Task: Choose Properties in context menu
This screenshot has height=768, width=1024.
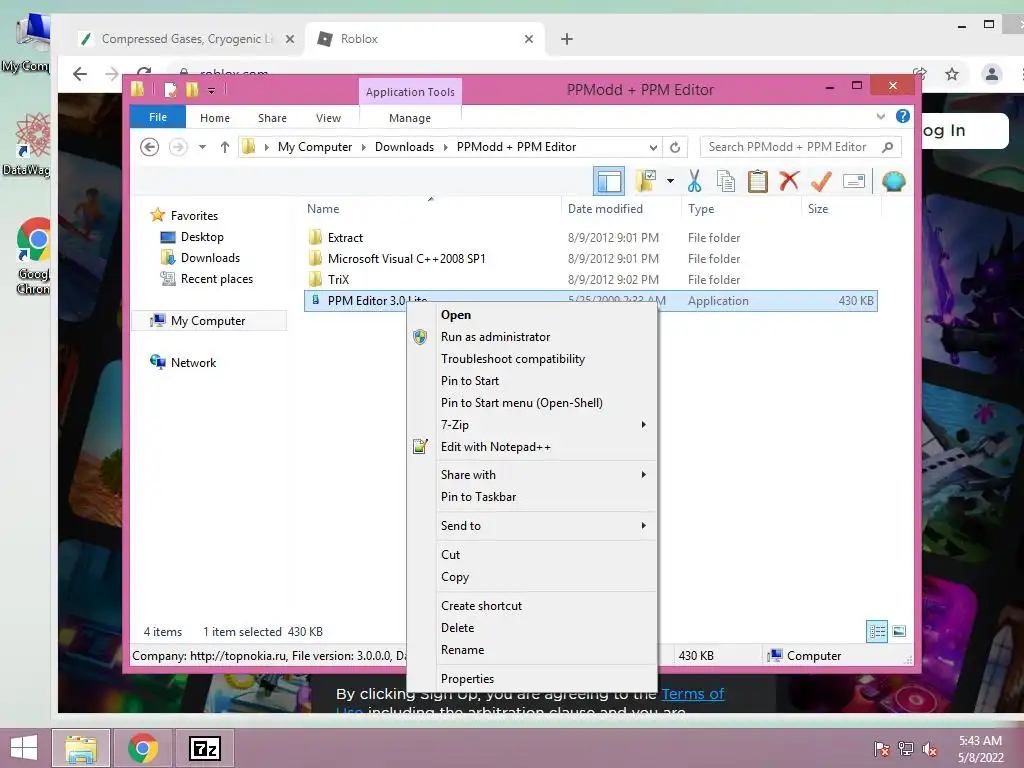Action: 532,679
